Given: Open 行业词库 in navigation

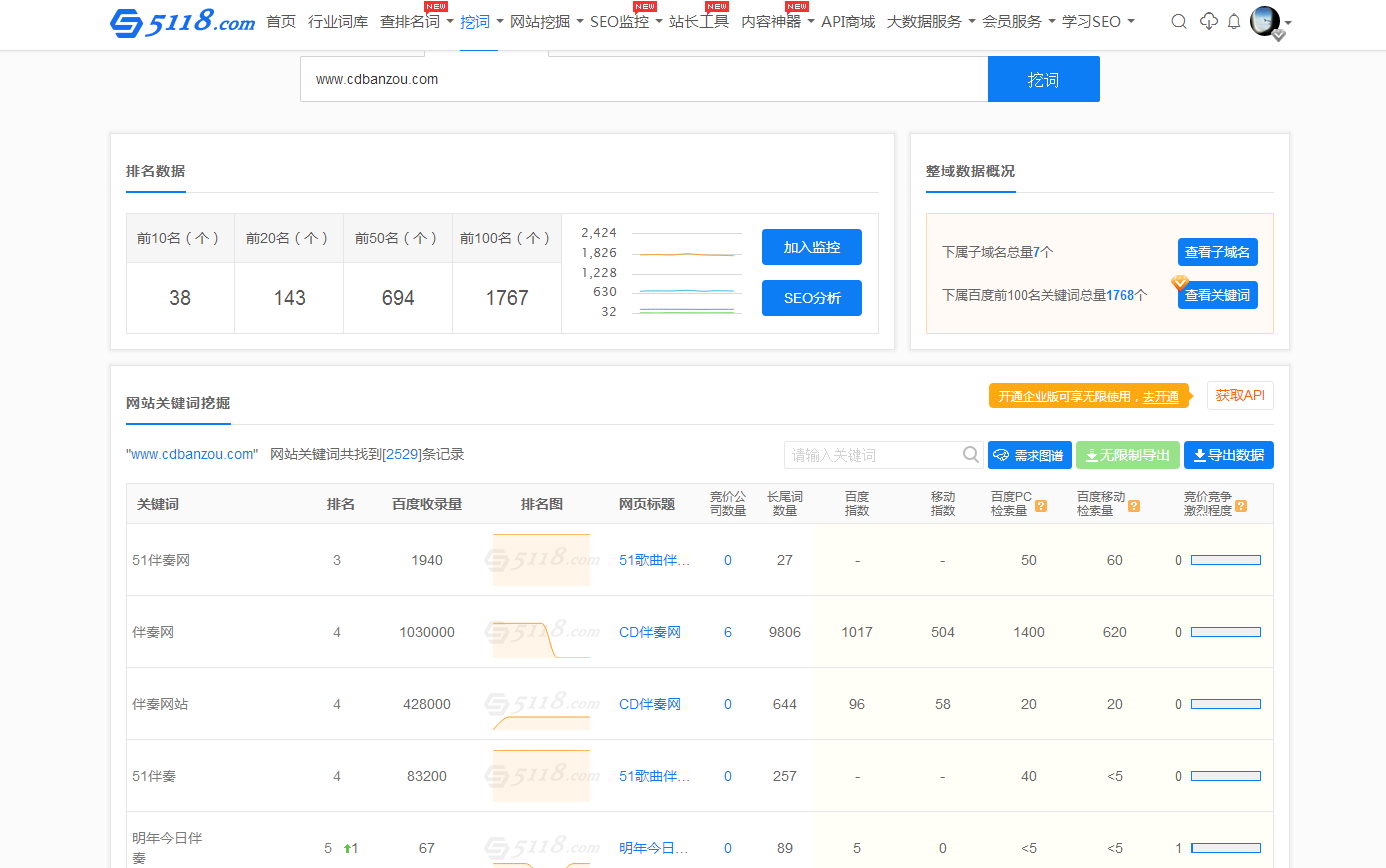Looking at the screenshot, I should coord(338,21).
